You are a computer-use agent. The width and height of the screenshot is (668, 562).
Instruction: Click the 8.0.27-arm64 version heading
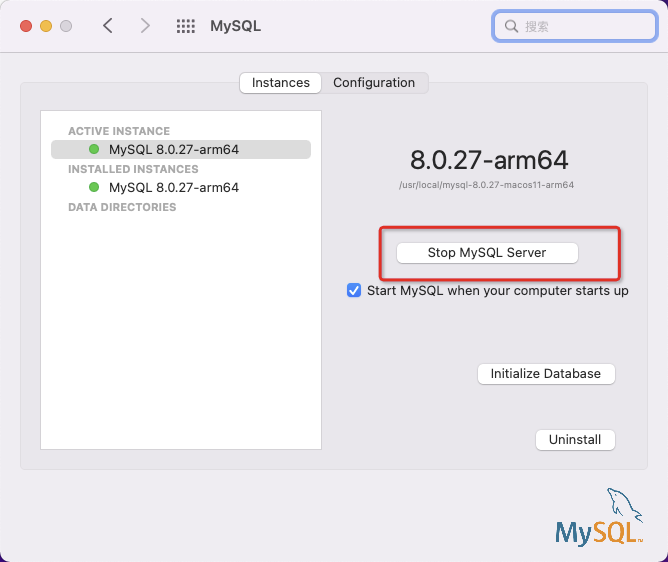pos(489,160)
